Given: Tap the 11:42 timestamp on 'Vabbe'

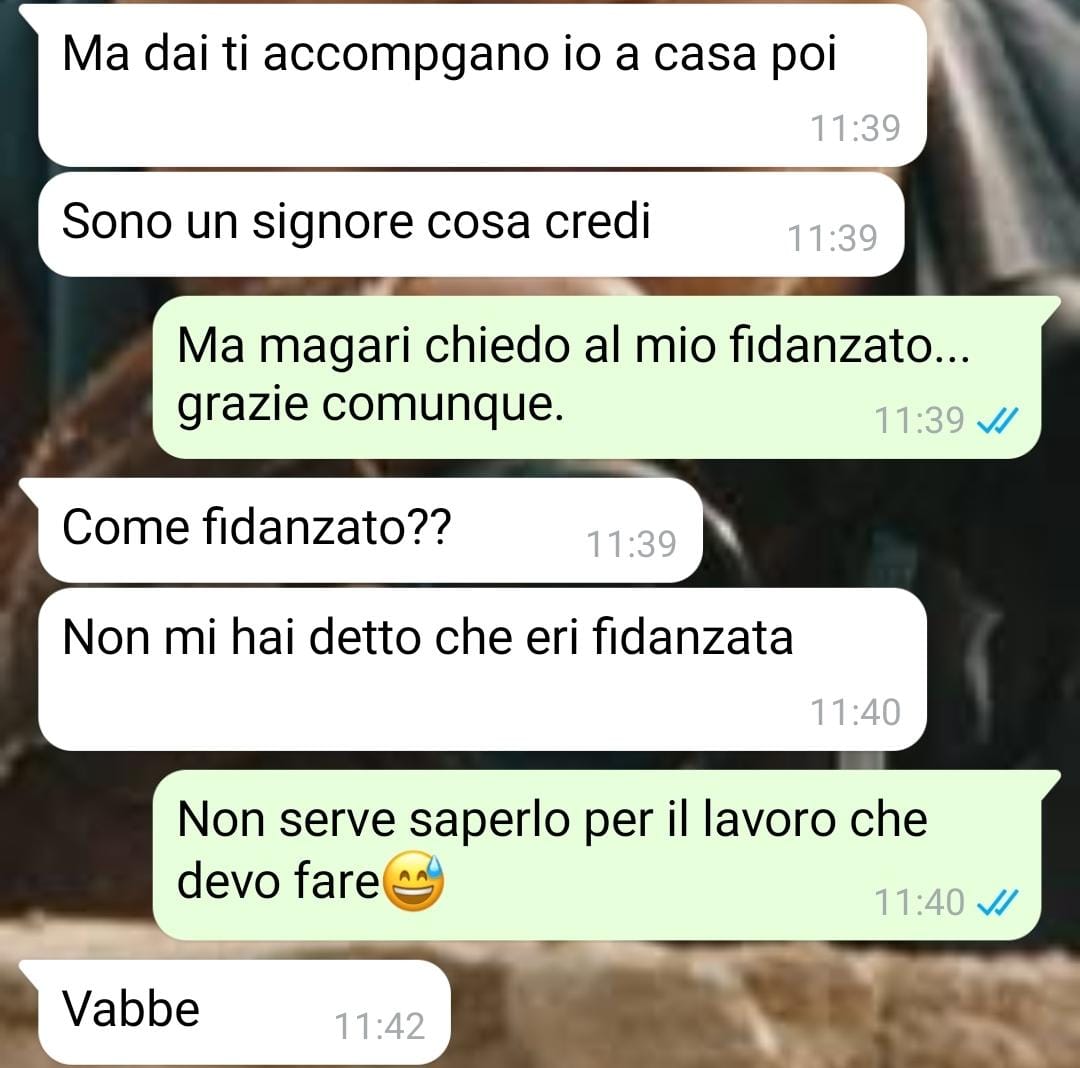Looking at the screenshot, I should coord(380,1026).
